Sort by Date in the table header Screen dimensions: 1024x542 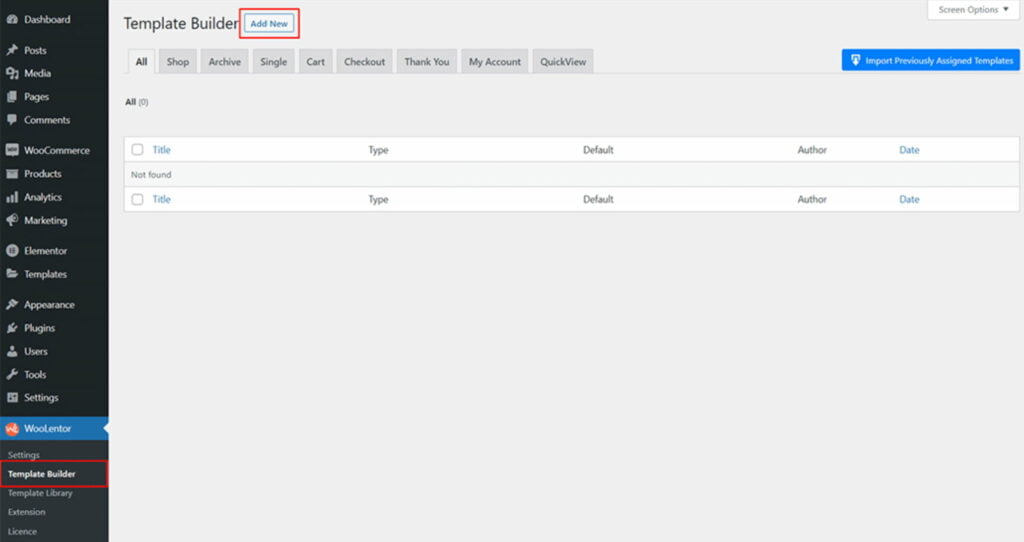pyautogui.click(x=909, y=150)
